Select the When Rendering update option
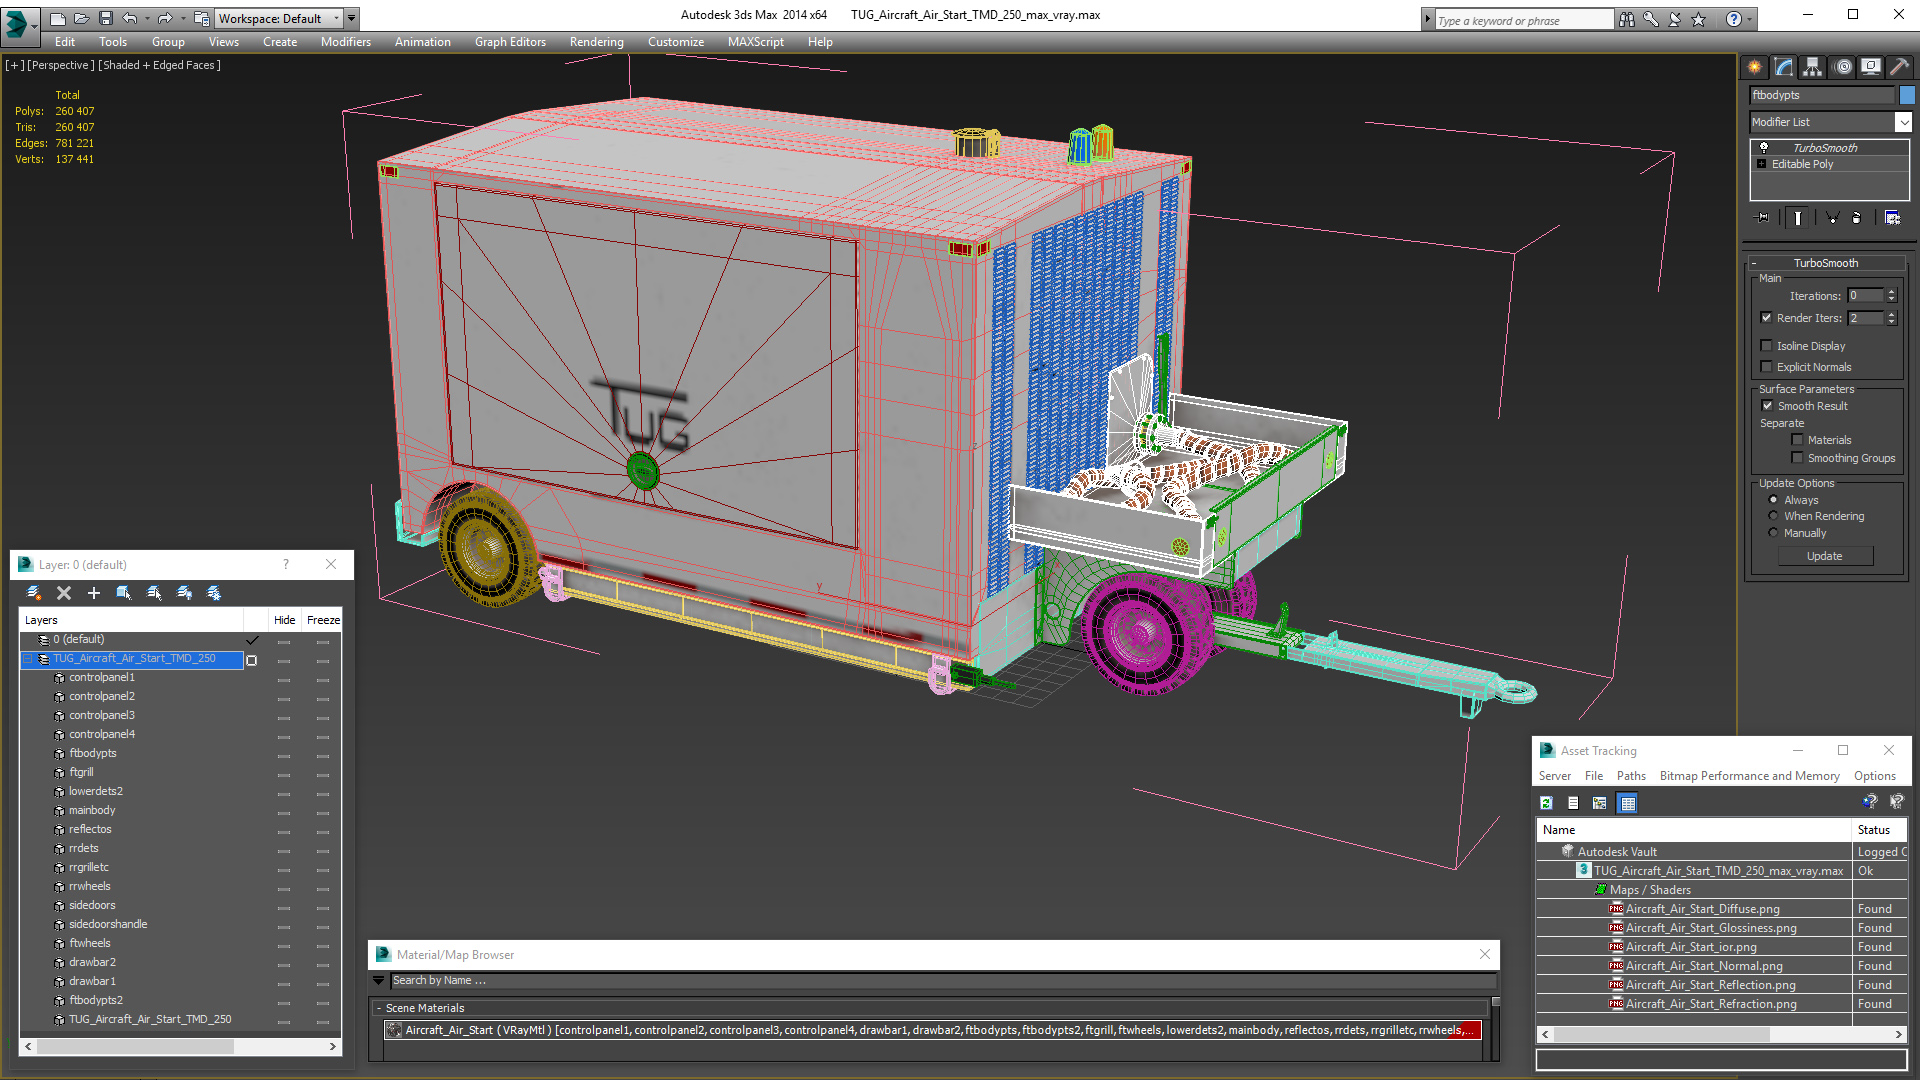 click(x=1773, y=516)
